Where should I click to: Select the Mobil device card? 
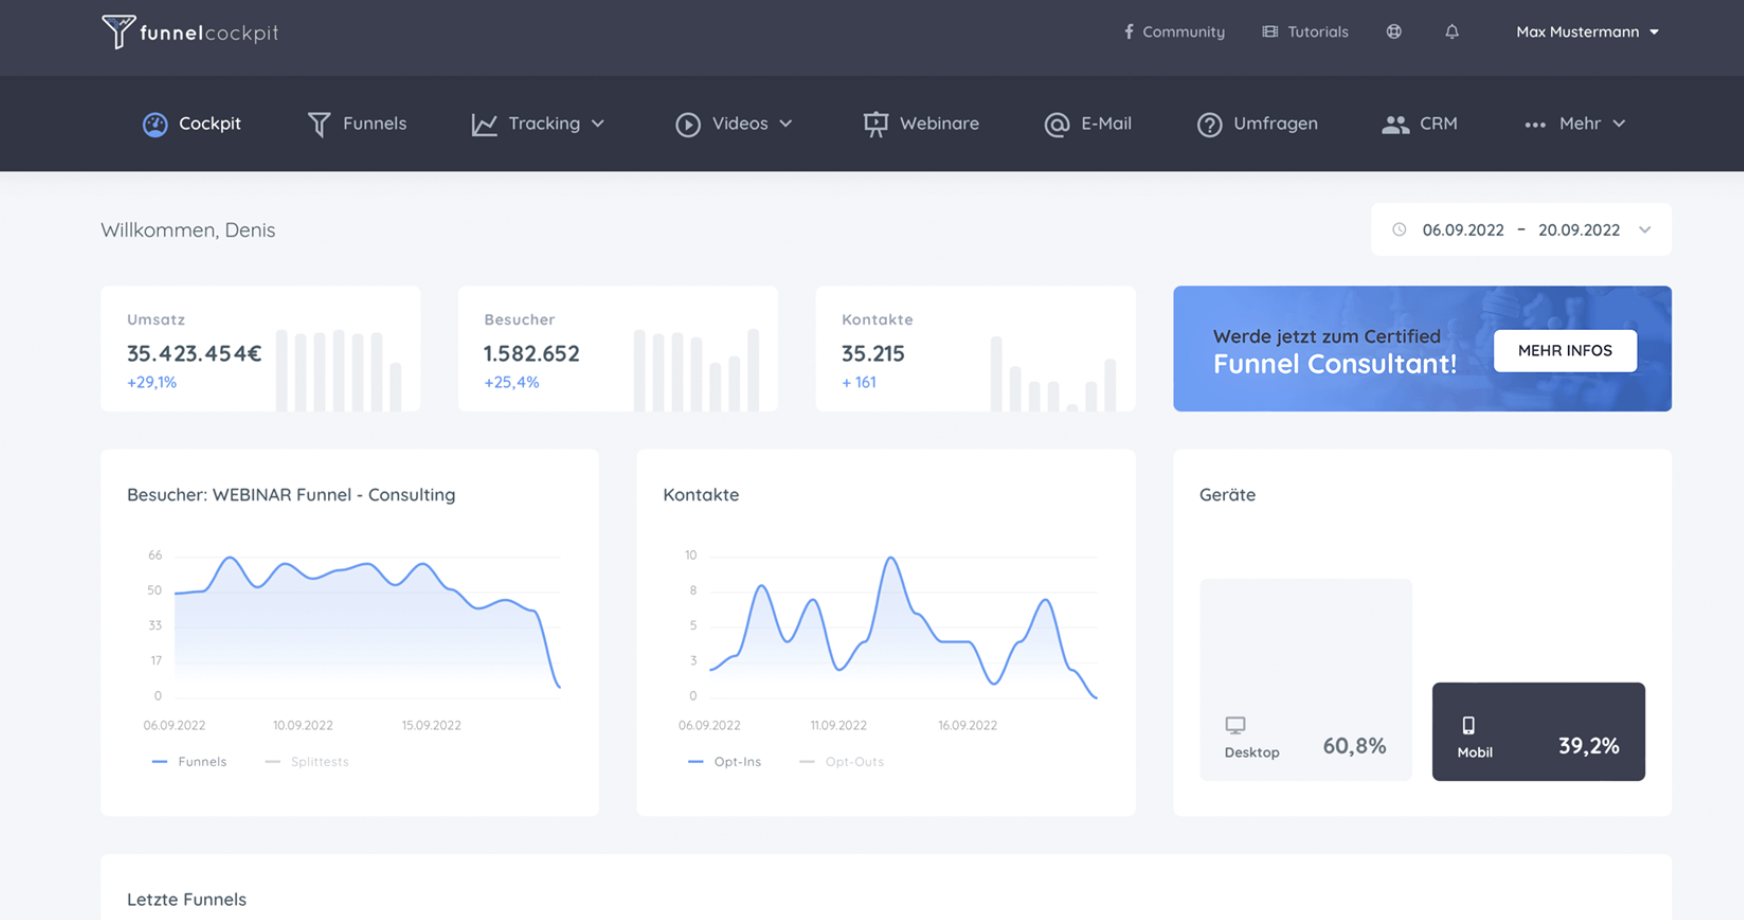click(1538, 731)
